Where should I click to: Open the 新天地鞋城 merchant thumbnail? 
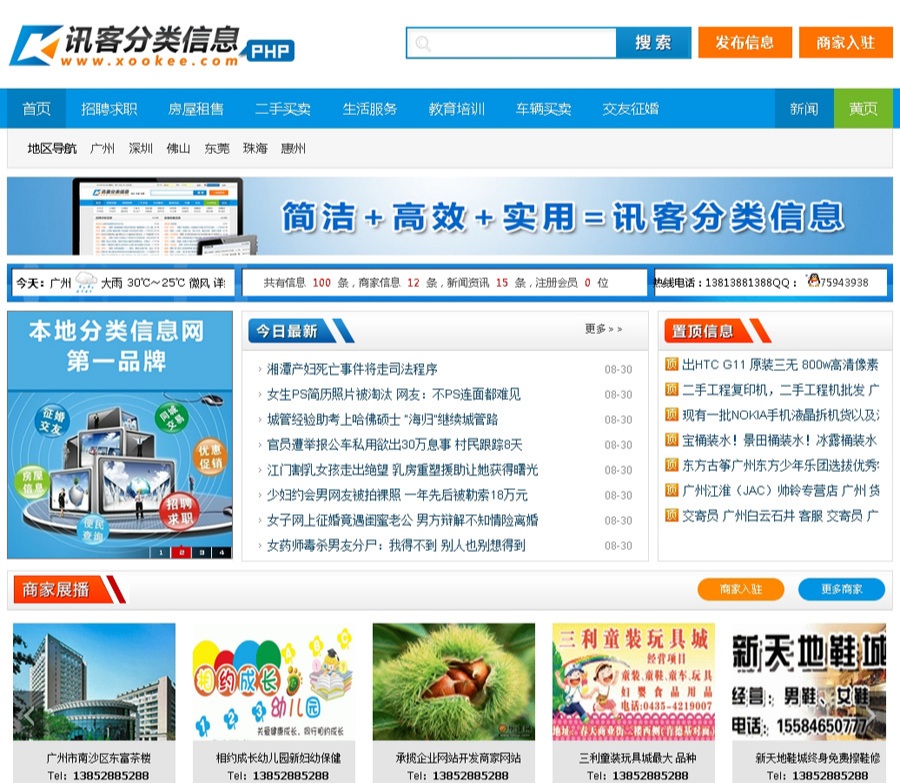[x=808, y=682]
